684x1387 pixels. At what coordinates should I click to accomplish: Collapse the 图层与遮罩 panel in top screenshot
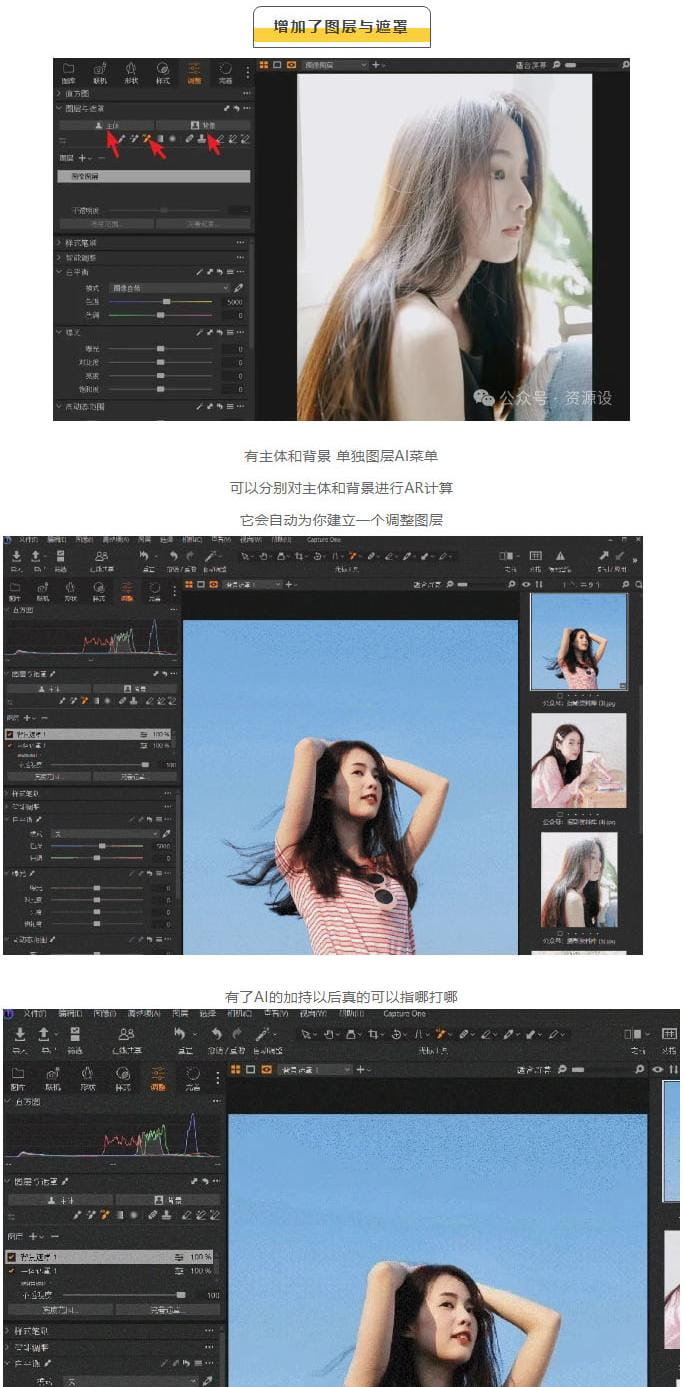coord(58,108)
